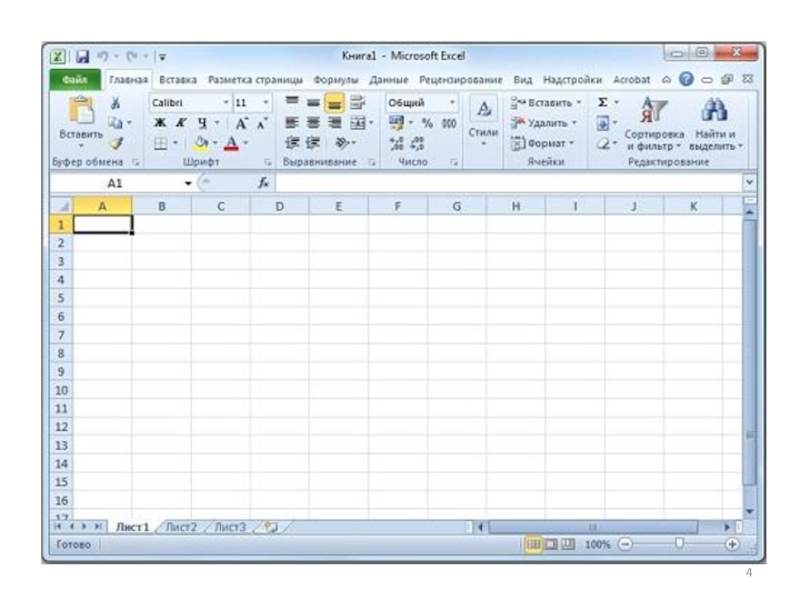Toggle middle vertical alignment
Screen dimensions: 800x600
click(313, 103)
